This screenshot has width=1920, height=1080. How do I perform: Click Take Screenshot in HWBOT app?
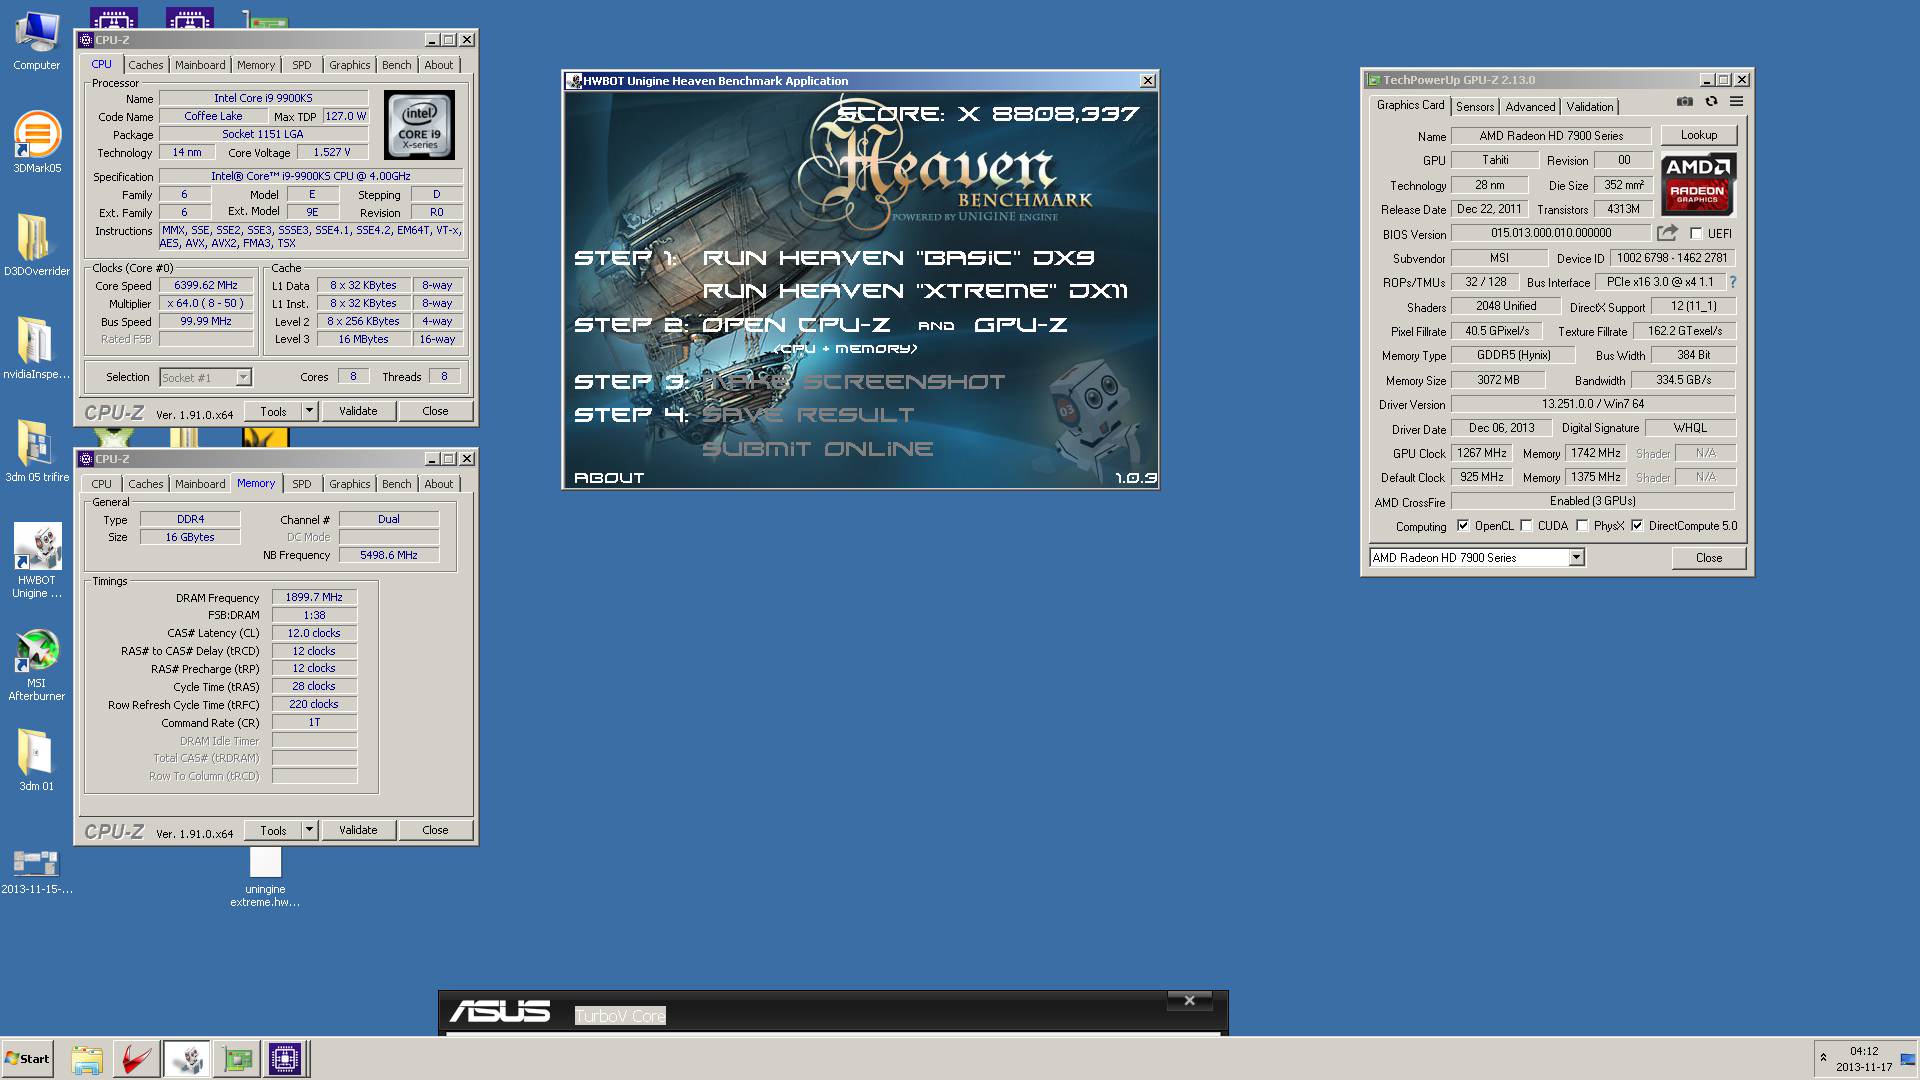click(855, 382)
